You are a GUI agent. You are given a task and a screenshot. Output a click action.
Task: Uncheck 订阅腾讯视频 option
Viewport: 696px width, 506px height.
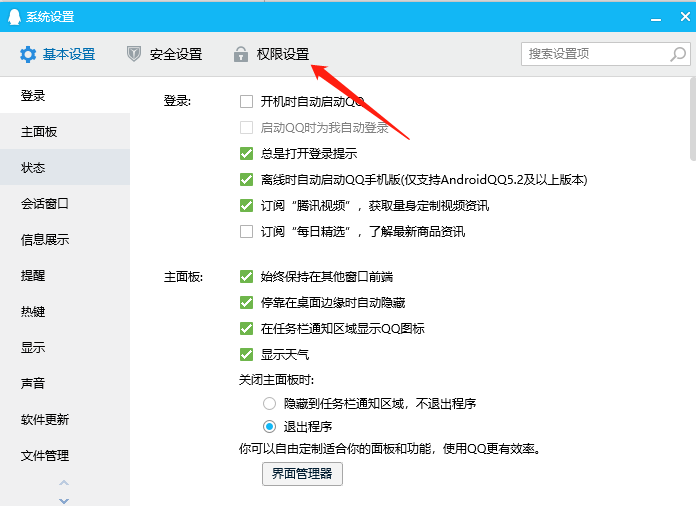pyautogui.click(x=246, y=206)
